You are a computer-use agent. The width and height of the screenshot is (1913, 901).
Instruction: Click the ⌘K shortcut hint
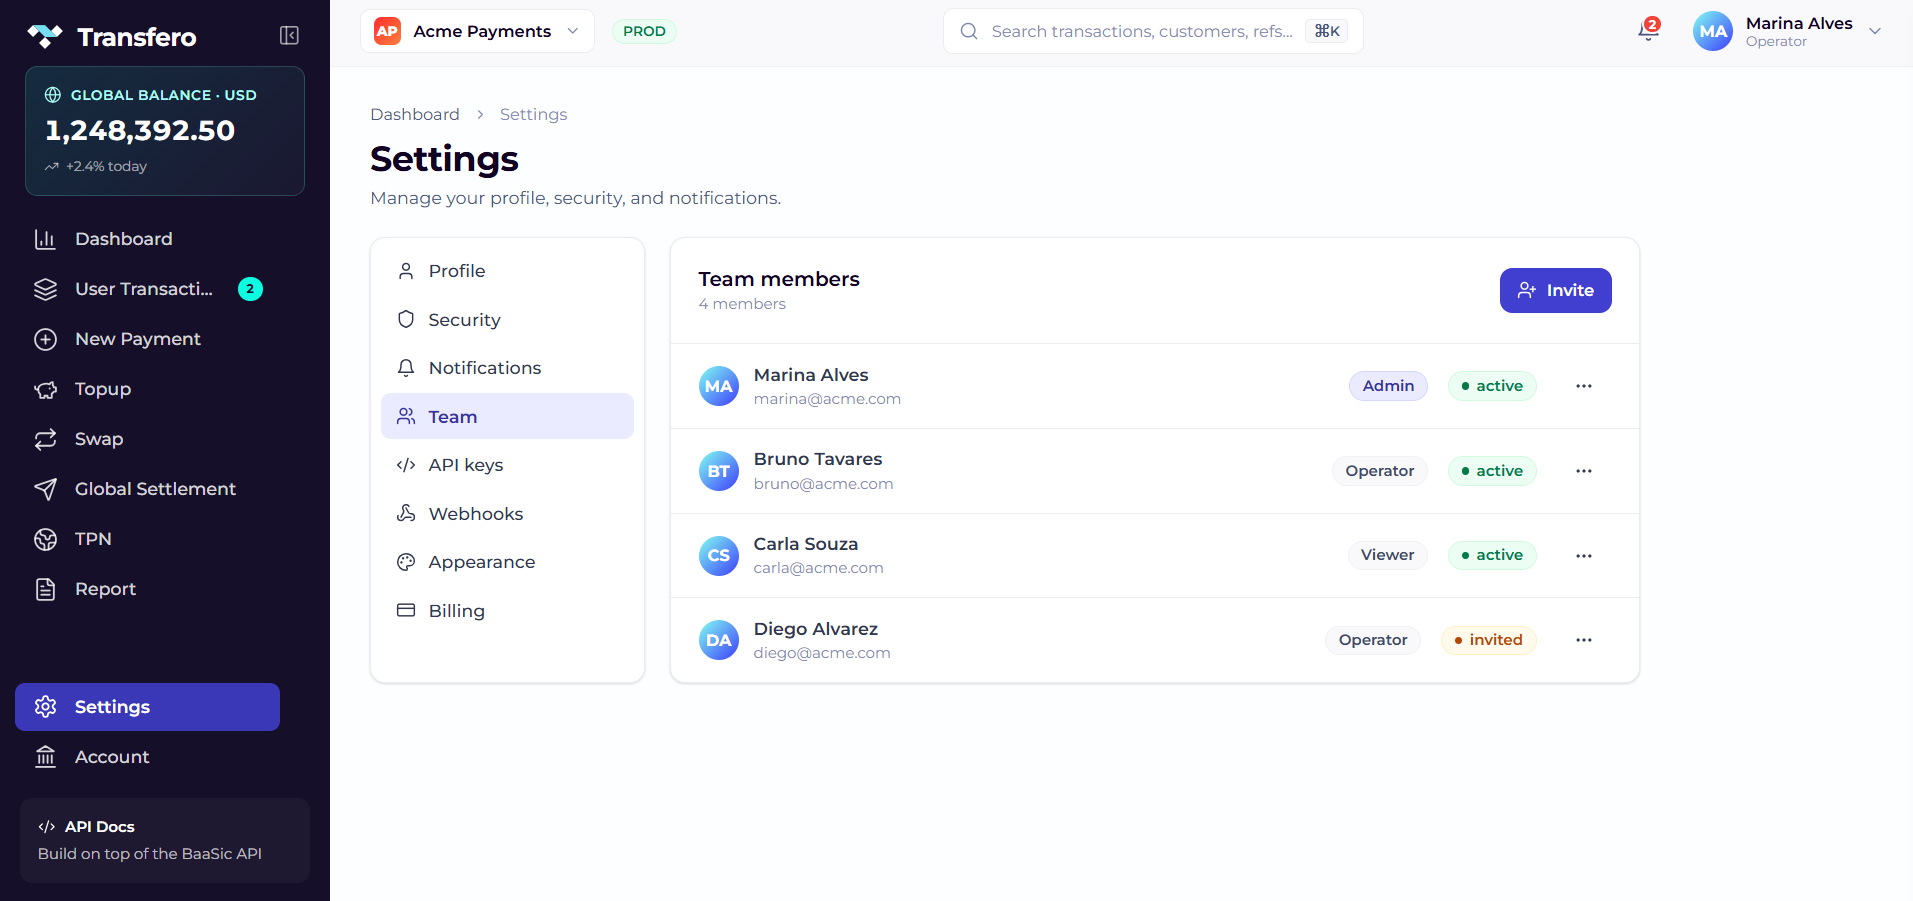pyautogui.click(x=1326, y=31)
